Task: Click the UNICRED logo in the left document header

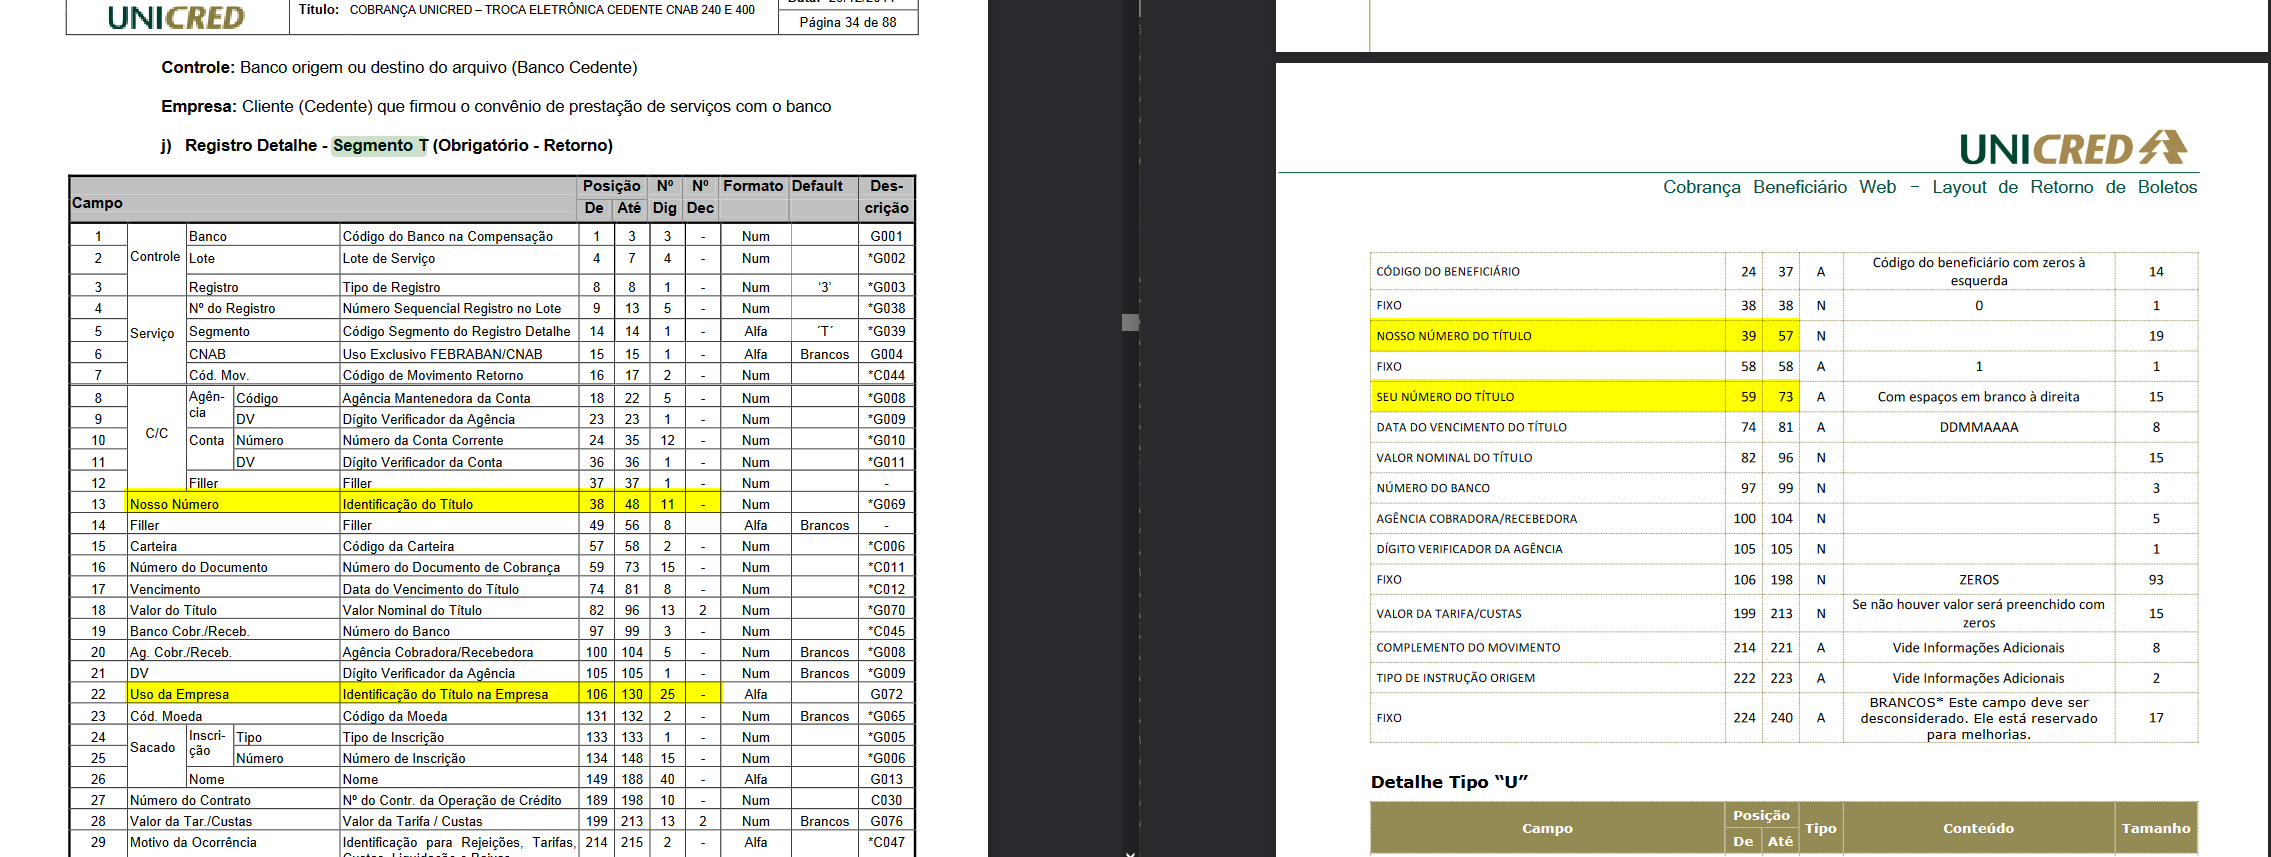Action: pyautogui.click(x=176, y=17)
